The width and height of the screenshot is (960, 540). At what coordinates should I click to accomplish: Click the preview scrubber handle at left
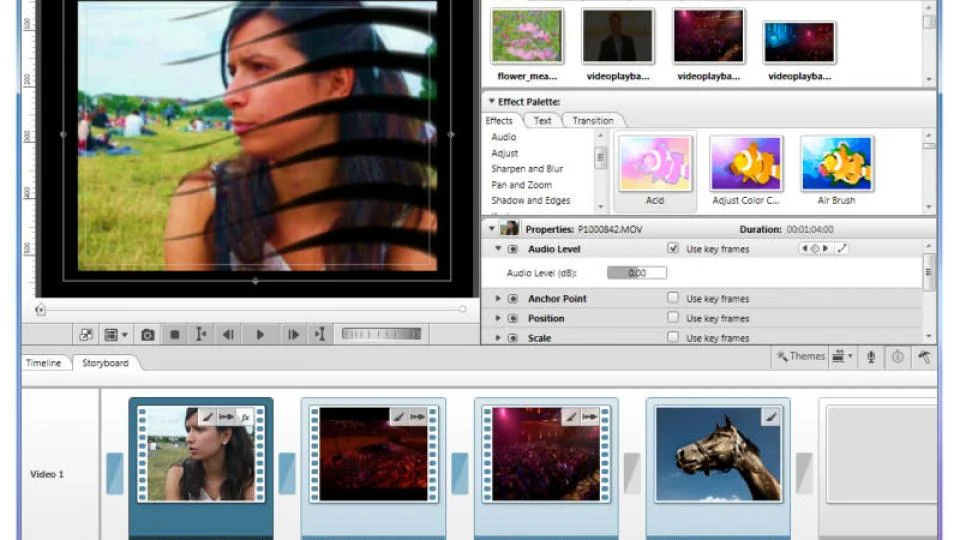tap(40, 310)
